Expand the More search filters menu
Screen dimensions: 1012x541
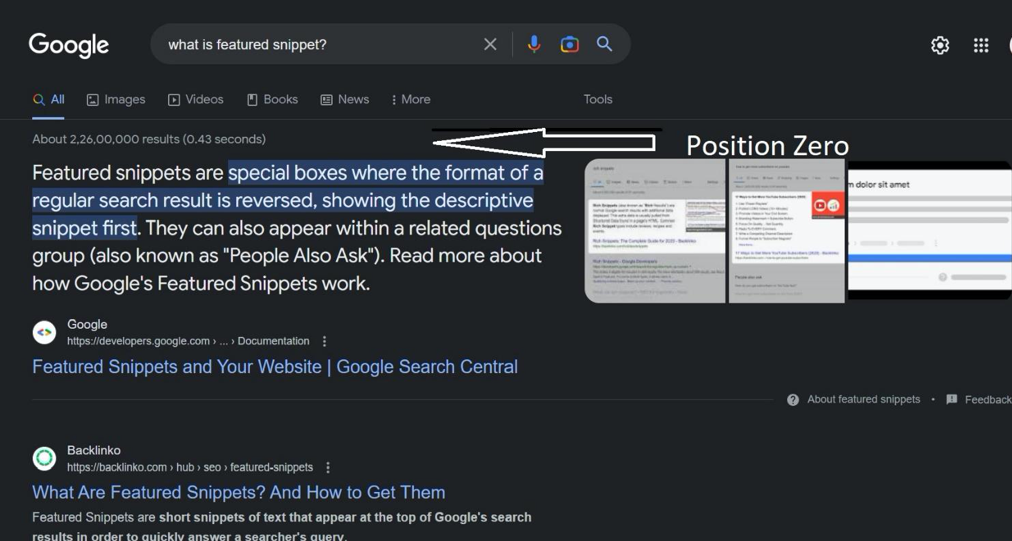click(x=410, y=99)
